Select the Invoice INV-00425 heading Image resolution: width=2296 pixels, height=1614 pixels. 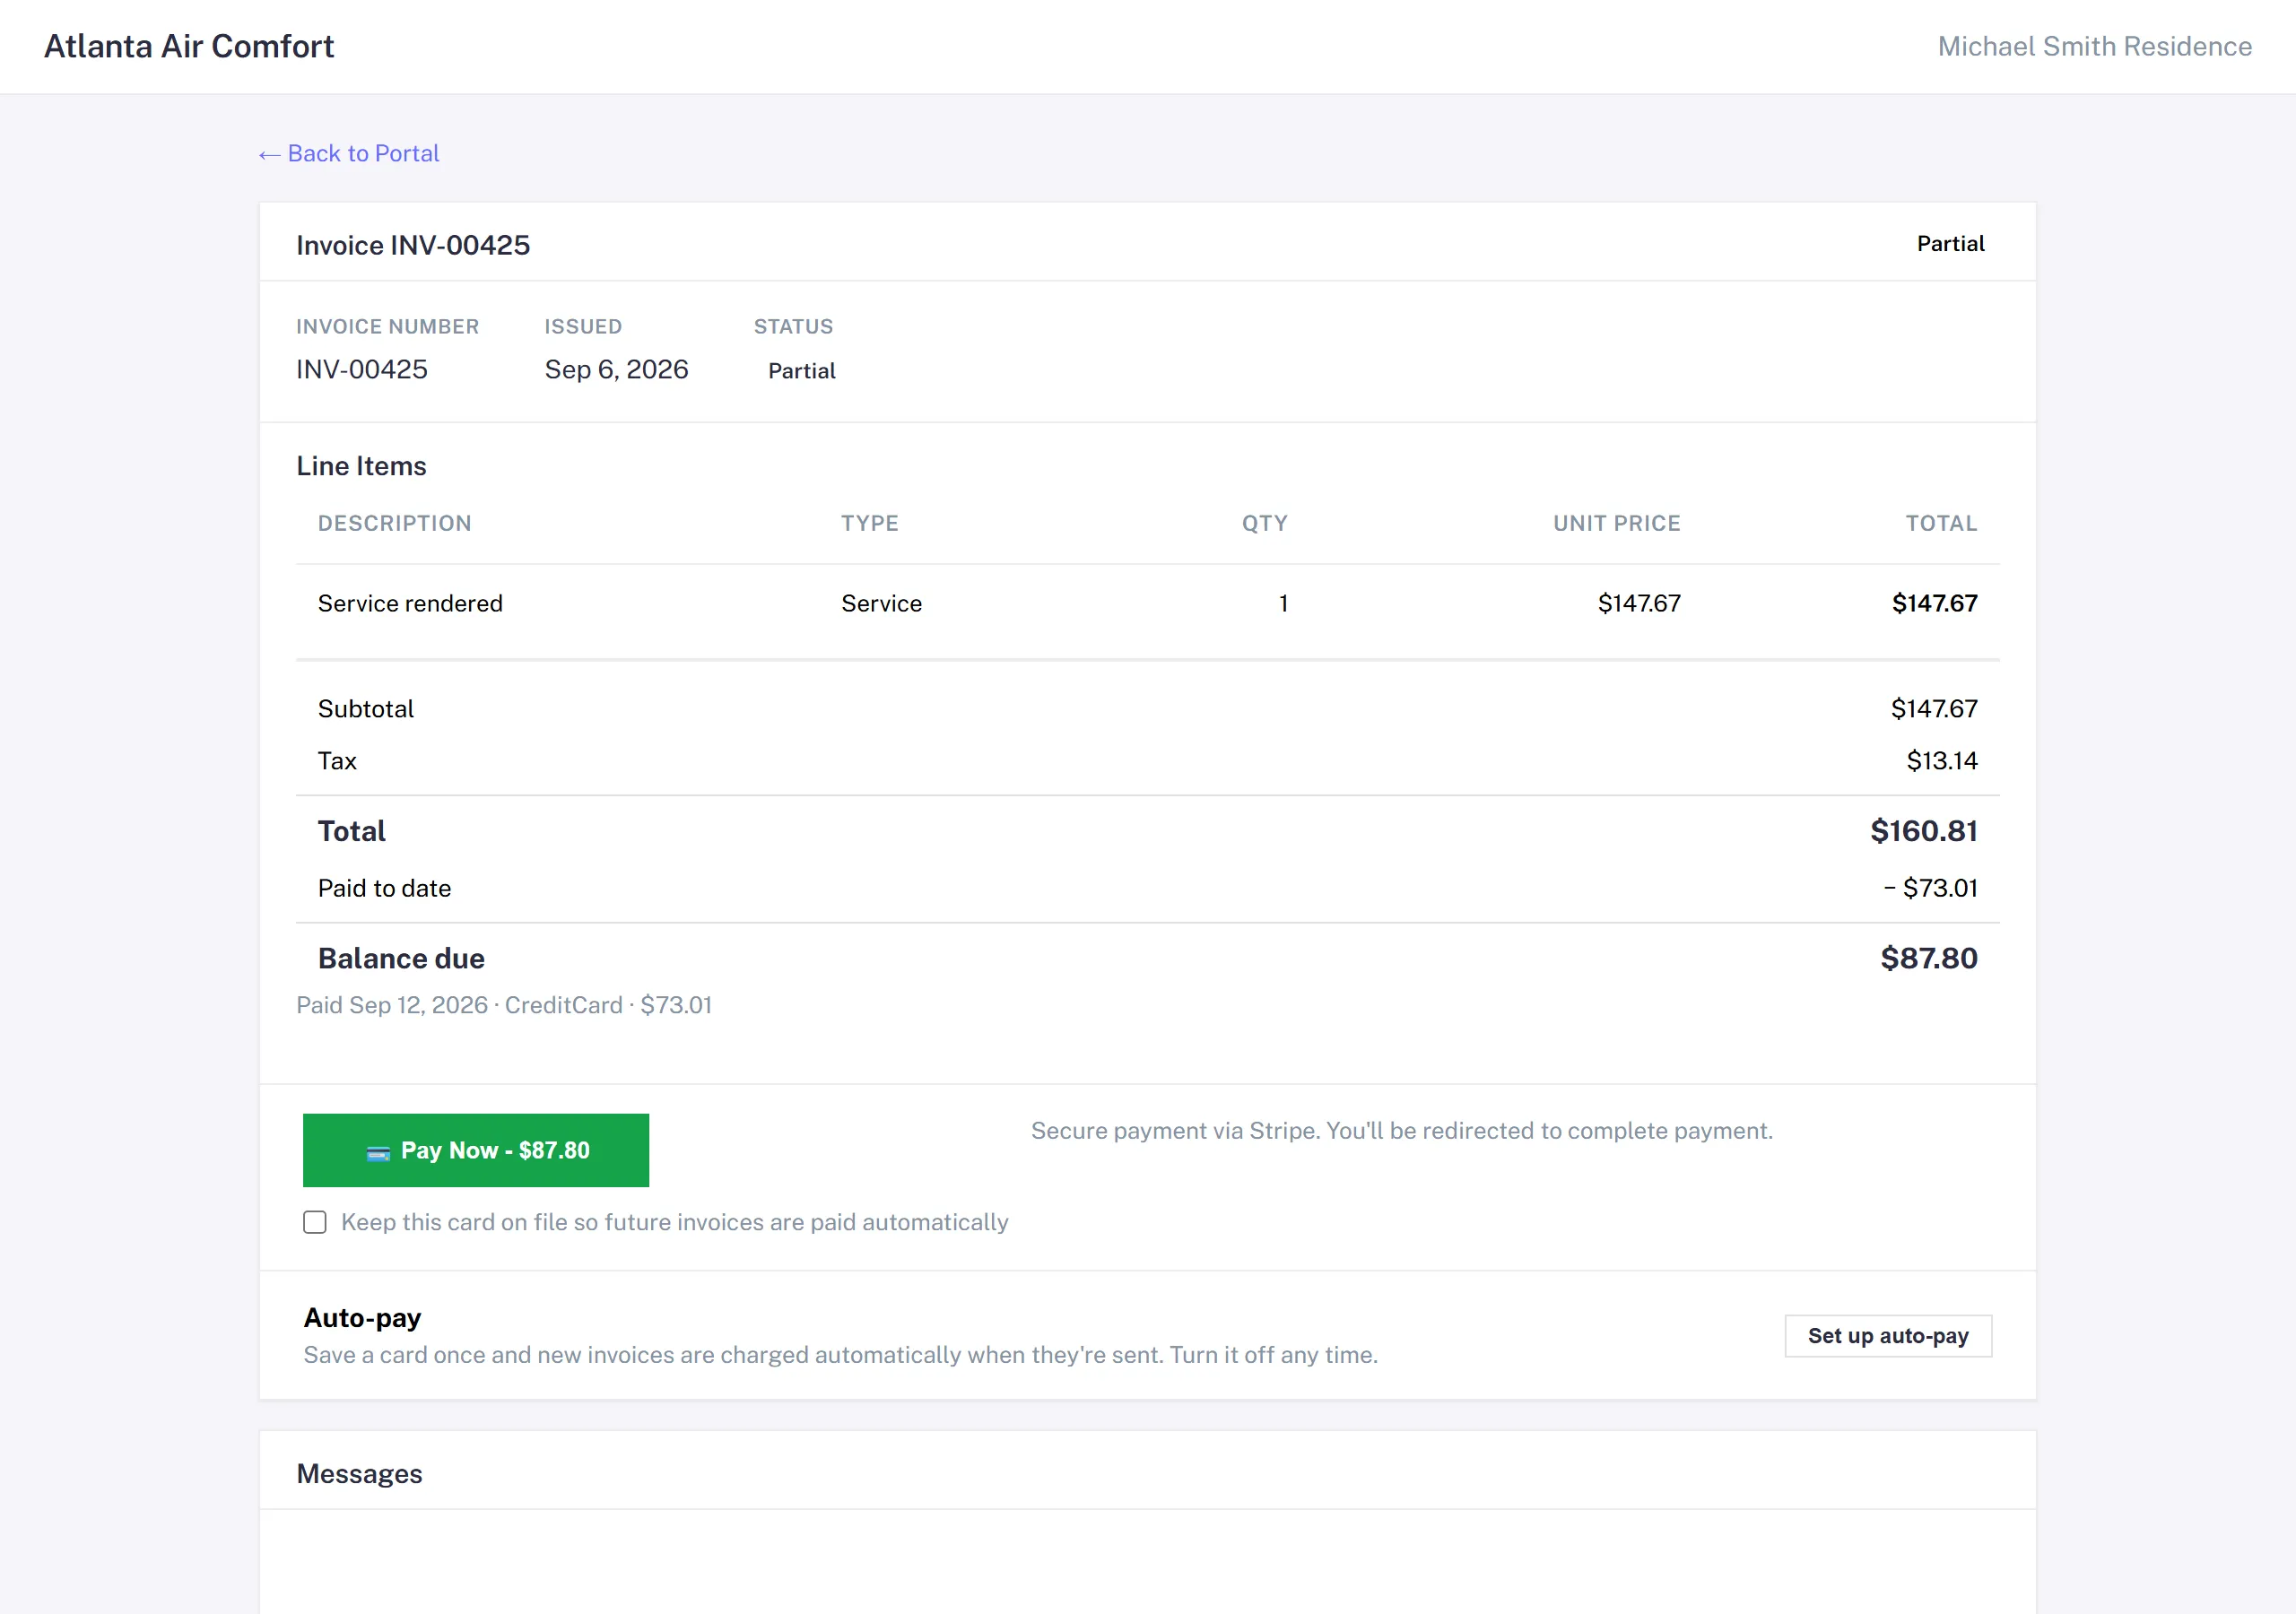413,245
